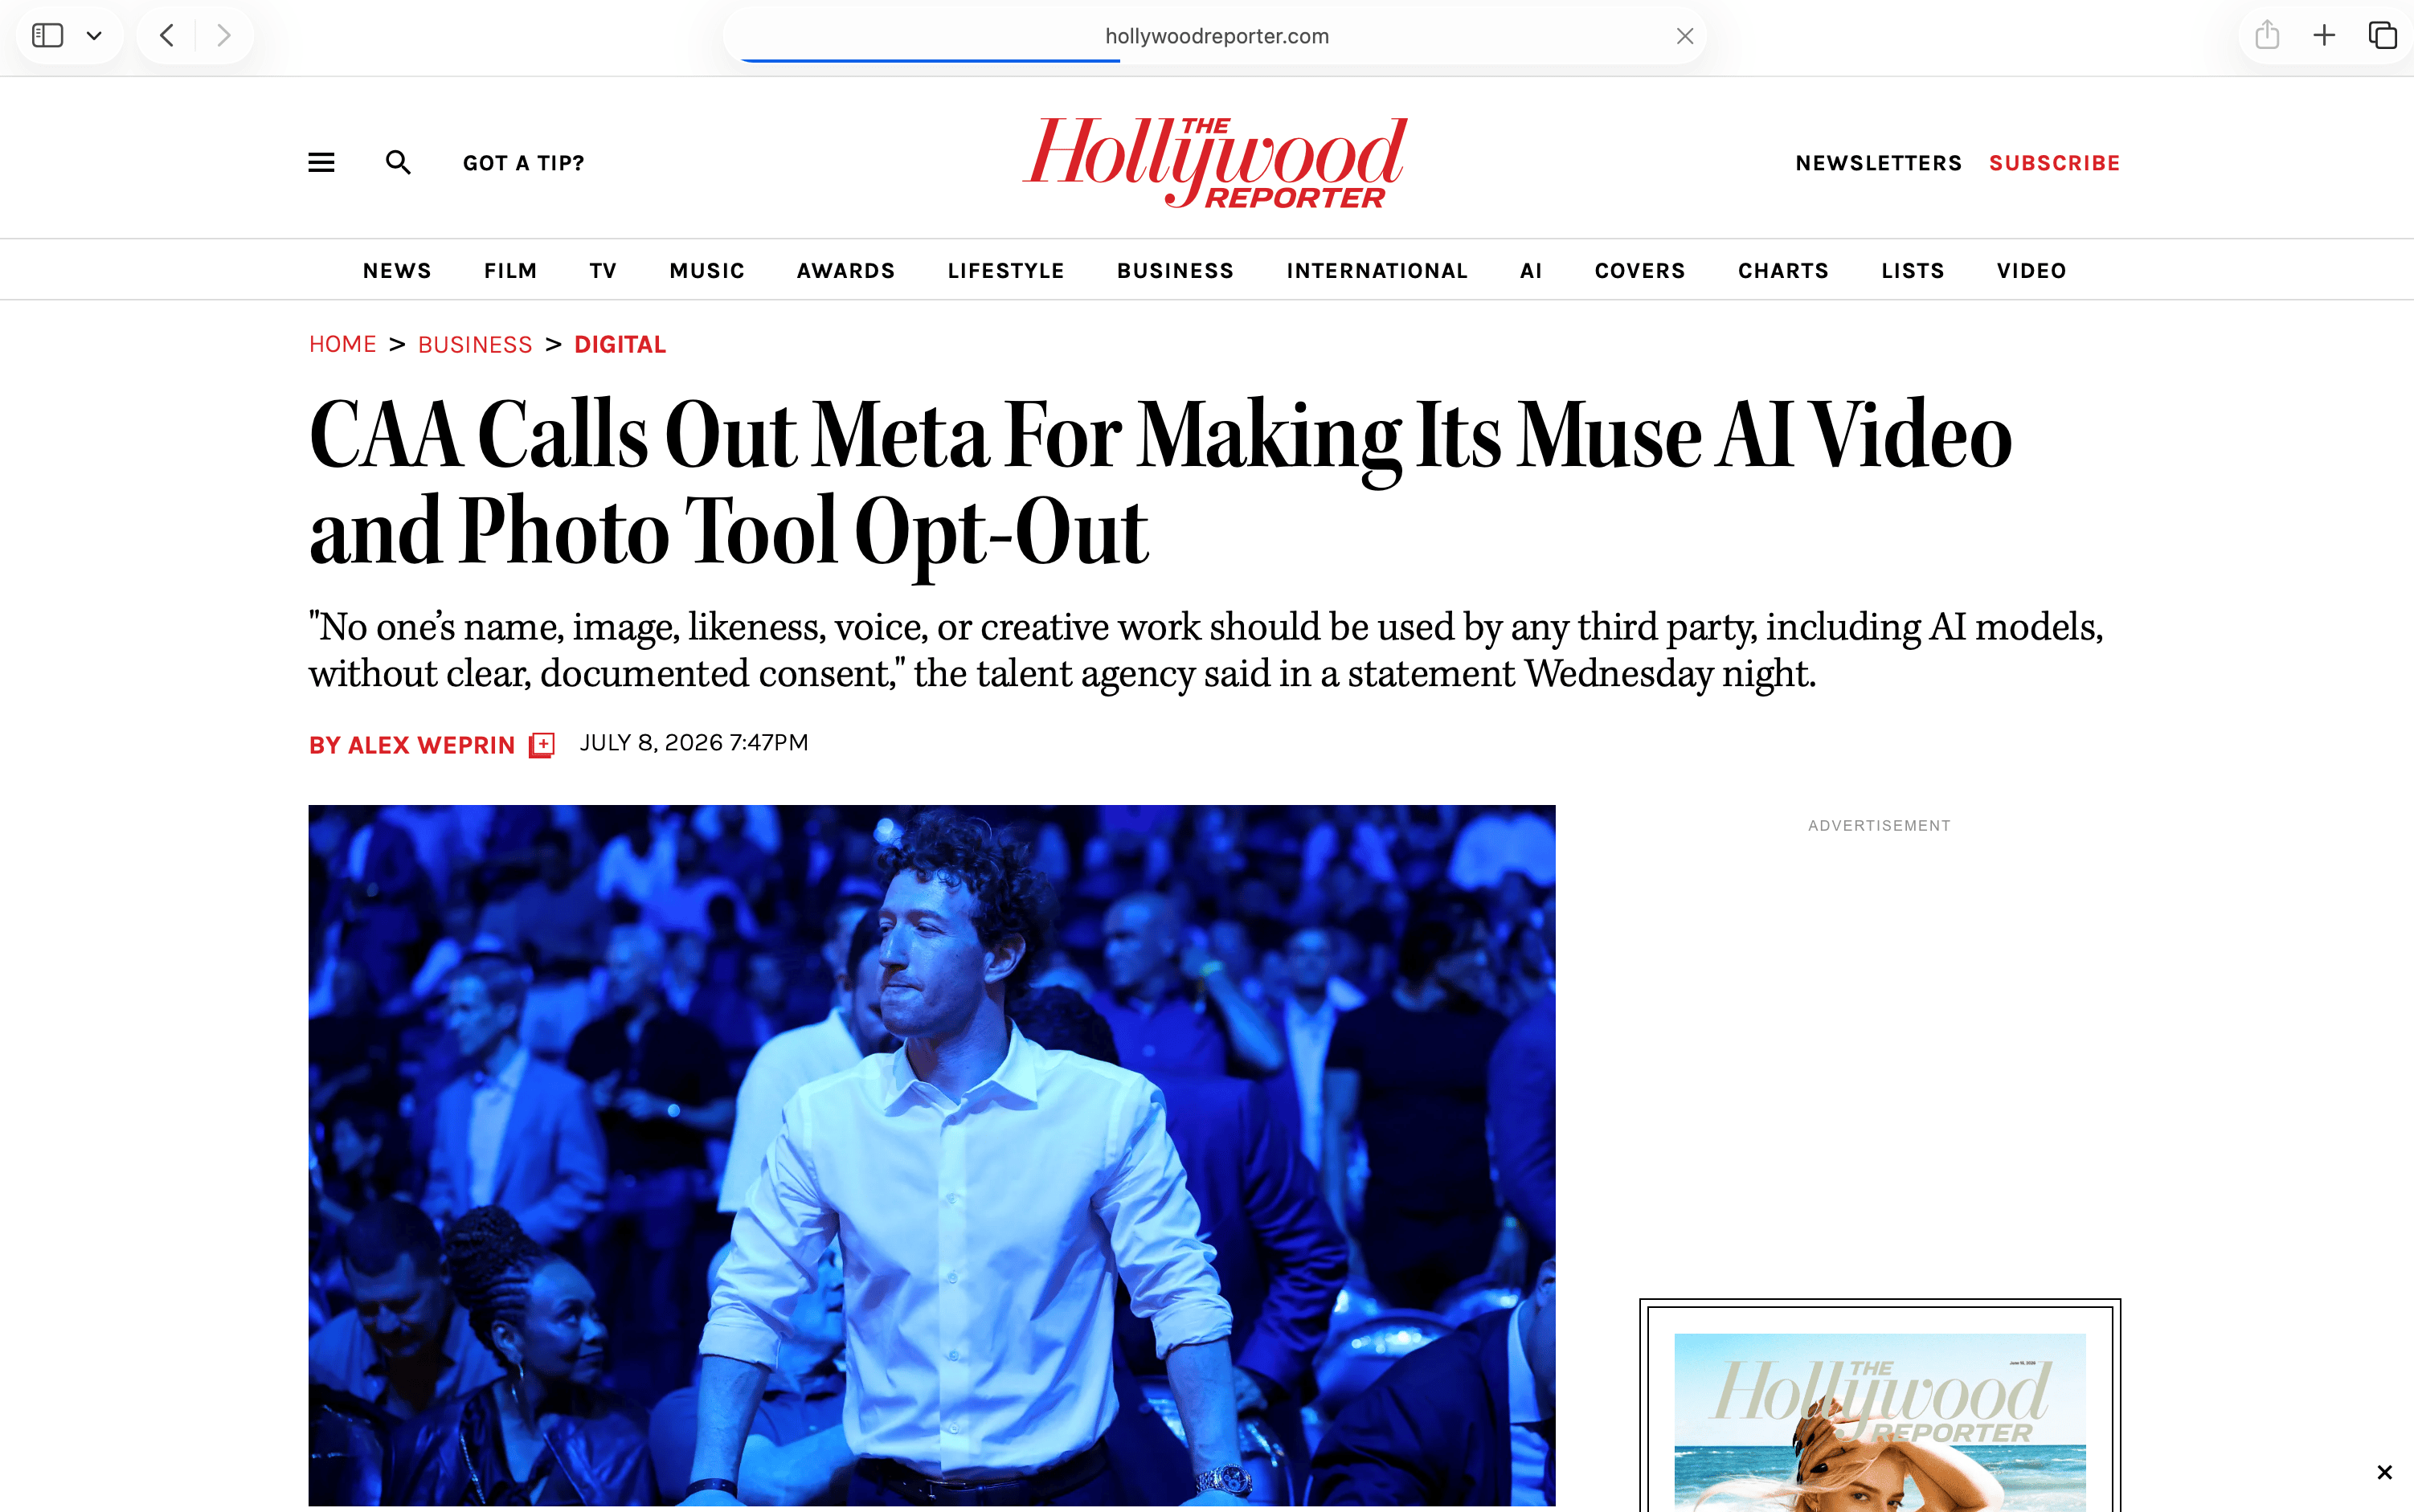Select BUSINESS in the navigation bar

pyautogui.click(x=1175, y=271)
